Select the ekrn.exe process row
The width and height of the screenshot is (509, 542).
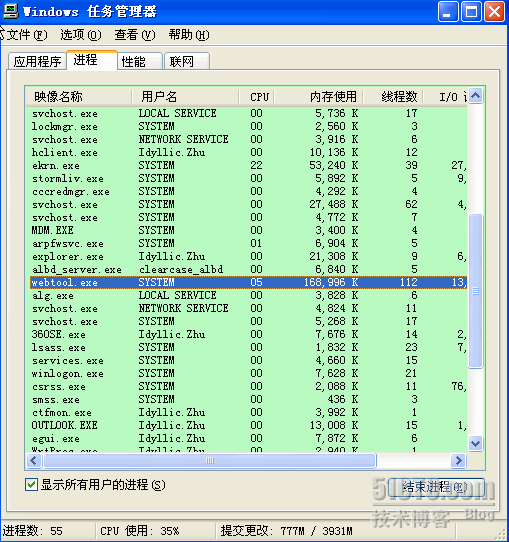click(248, 166)
